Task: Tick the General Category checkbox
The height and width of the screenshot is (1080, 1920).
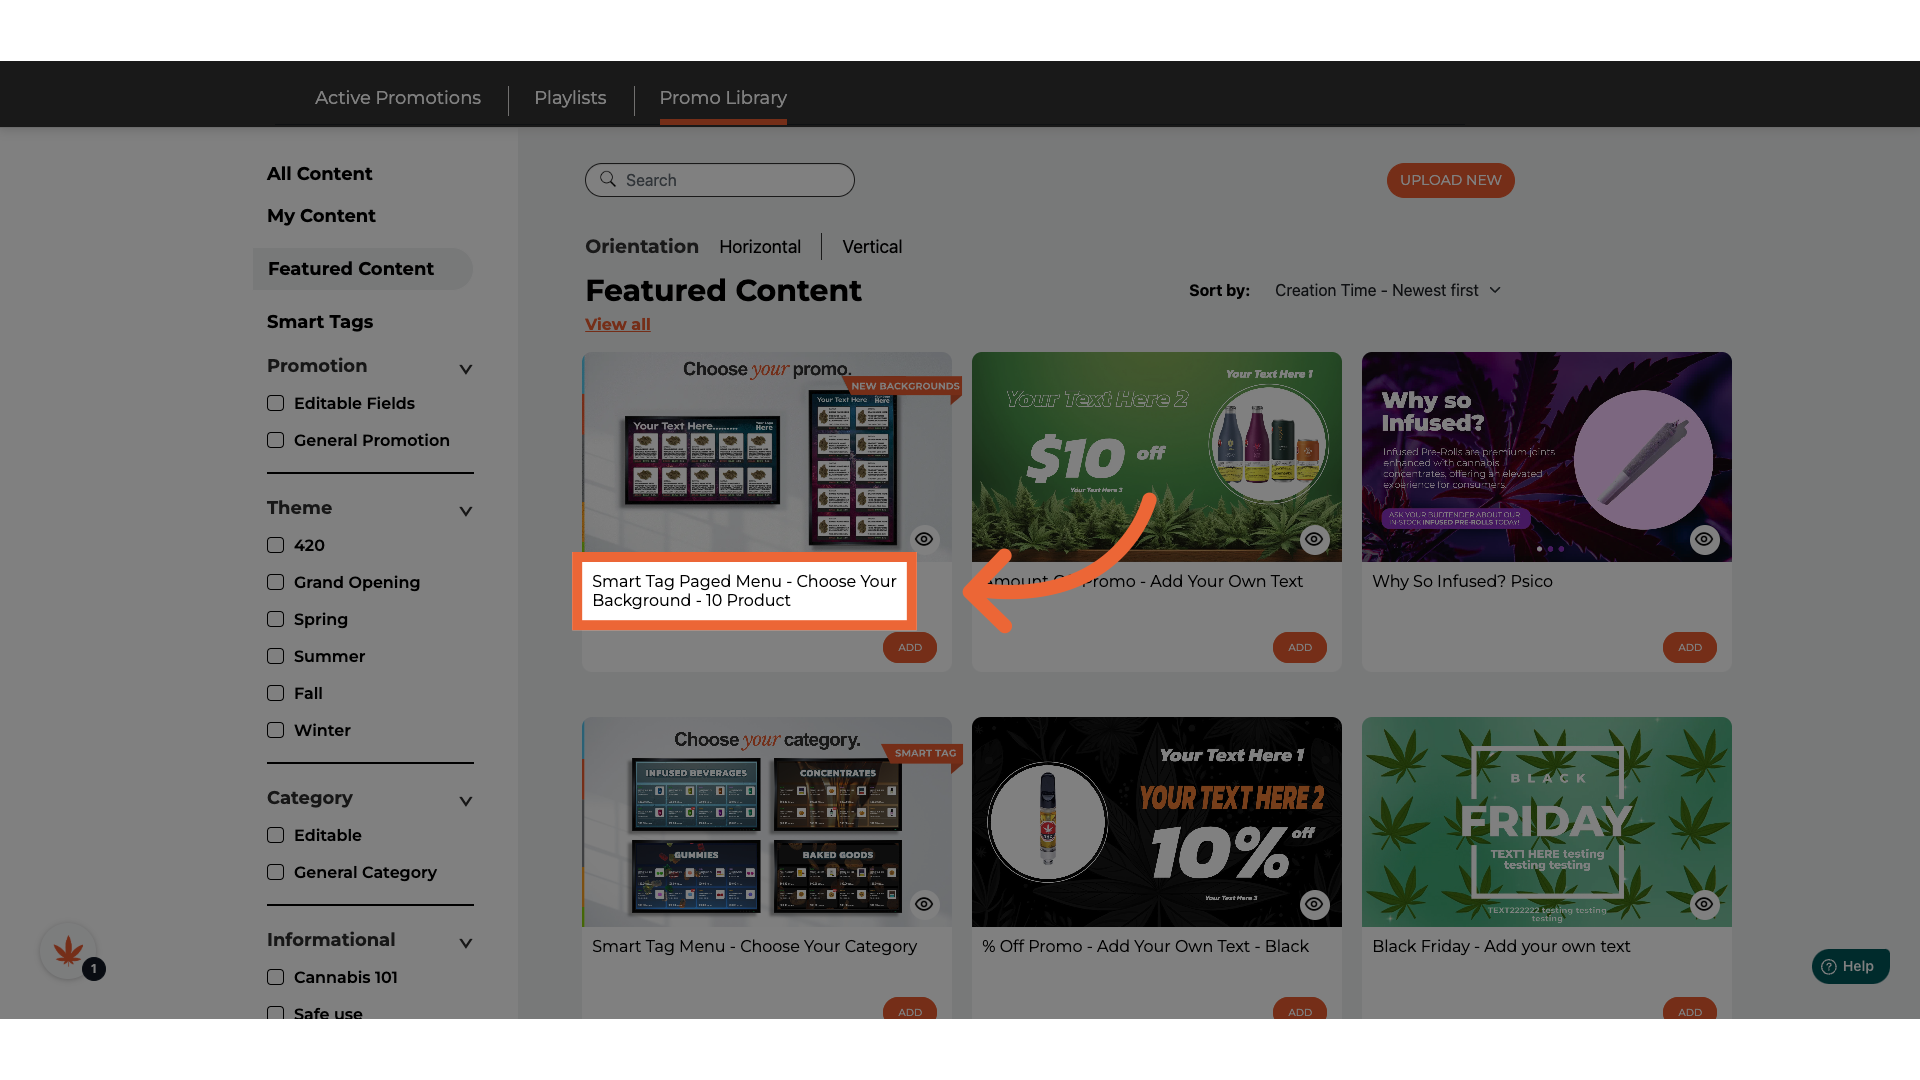Action: 276,872
